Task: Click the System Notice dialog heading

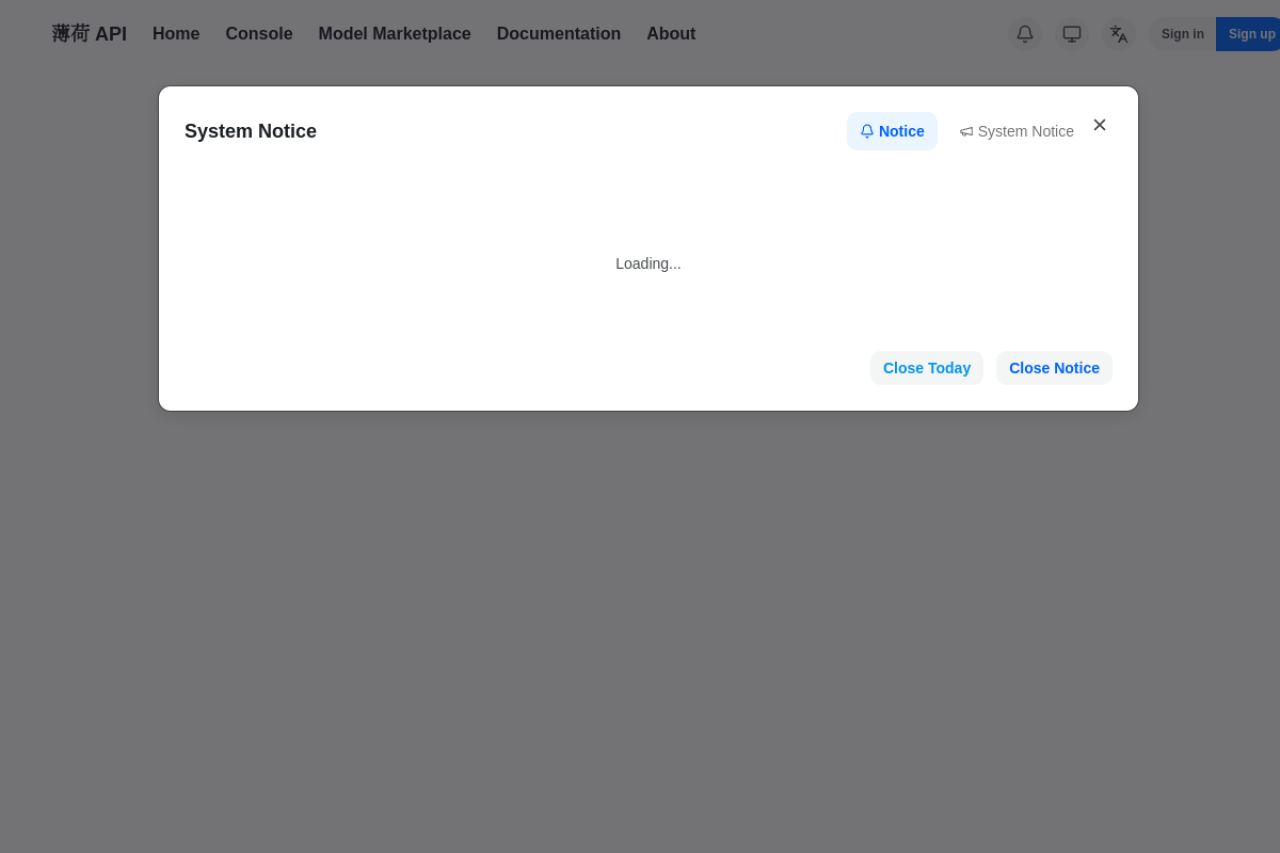Action: [250, 131]
